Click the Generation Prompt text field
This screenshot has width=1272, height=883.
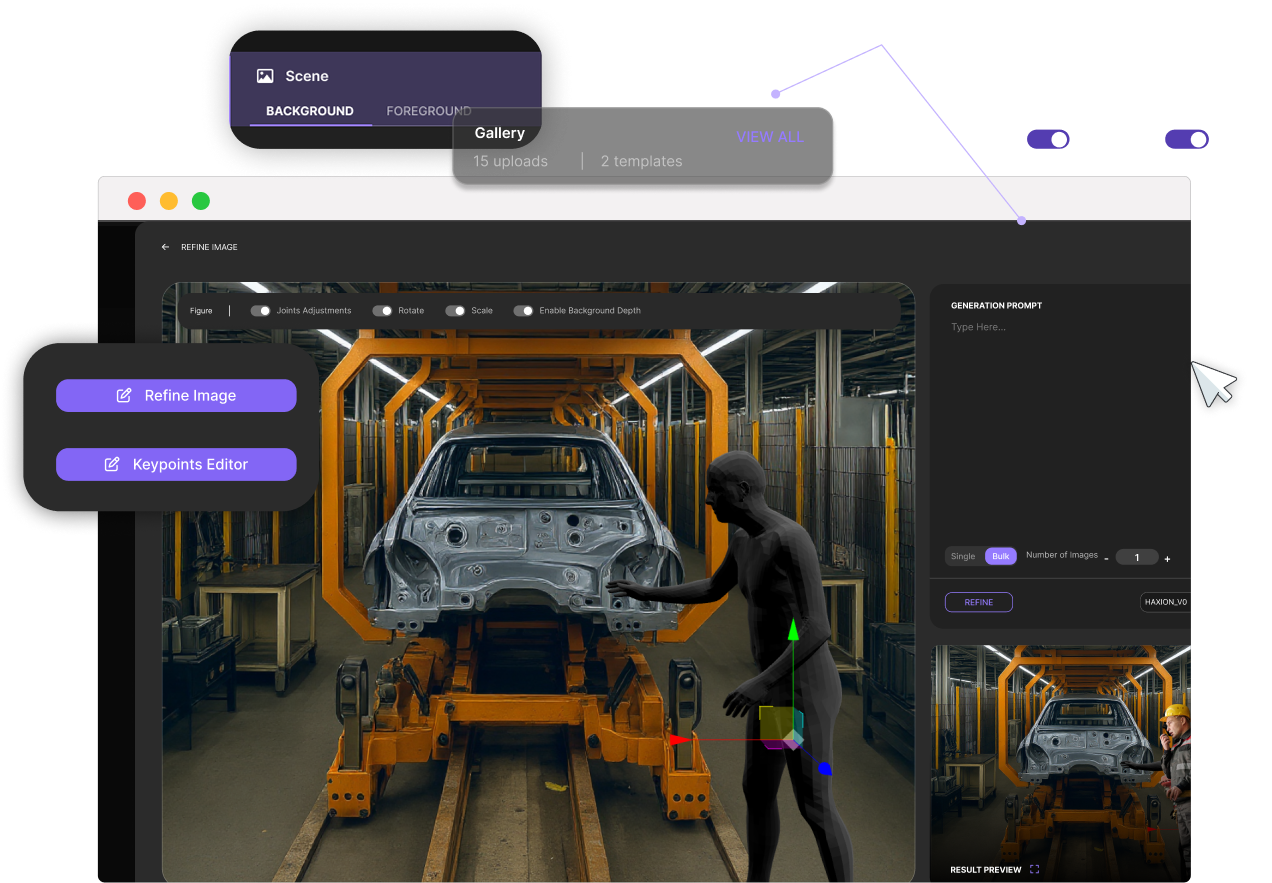point(1060,420)
